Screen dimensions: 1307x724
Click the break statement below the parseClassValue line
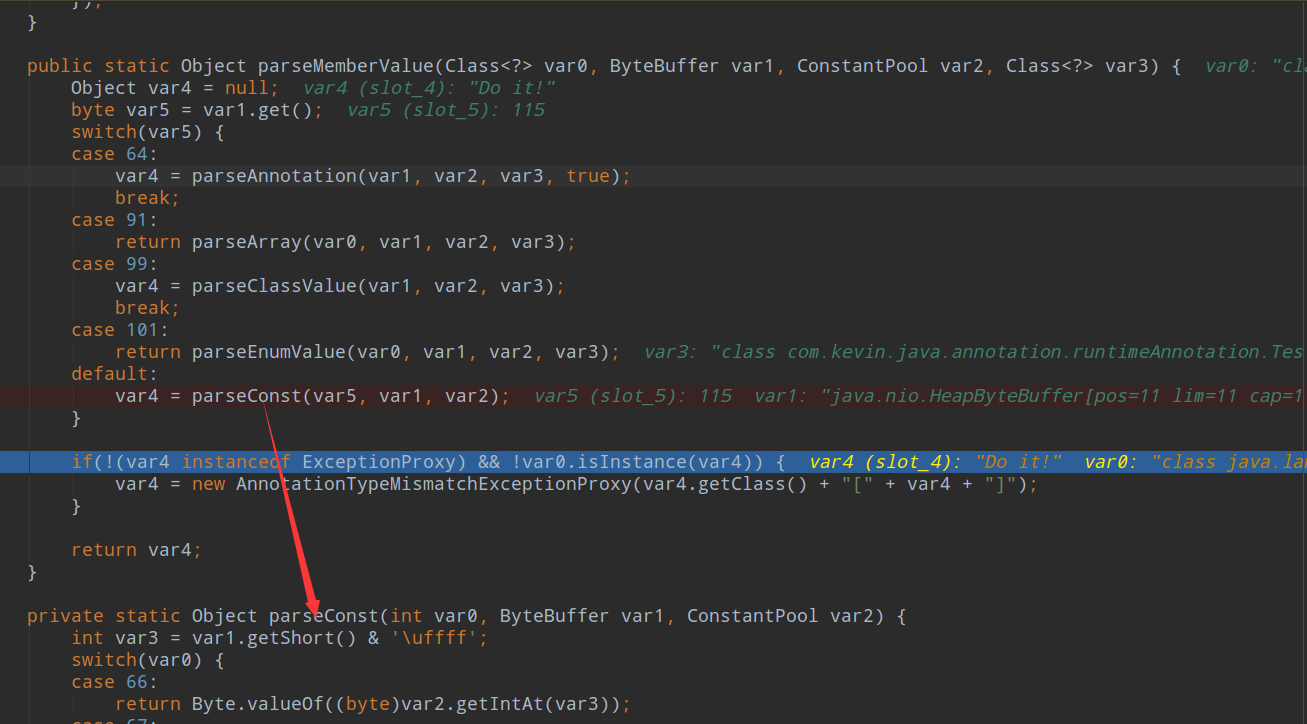148,308
